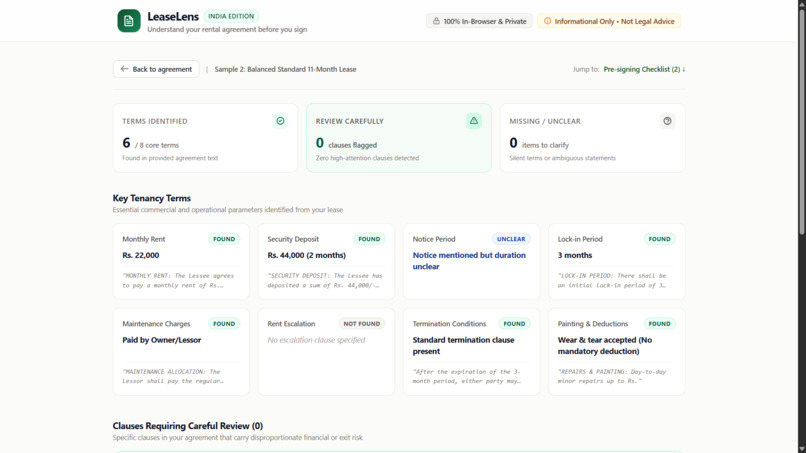Viewport: 806px width, 453px height.
Task: Click the '0 clauses flagged' count
Action: click(346, 143)
